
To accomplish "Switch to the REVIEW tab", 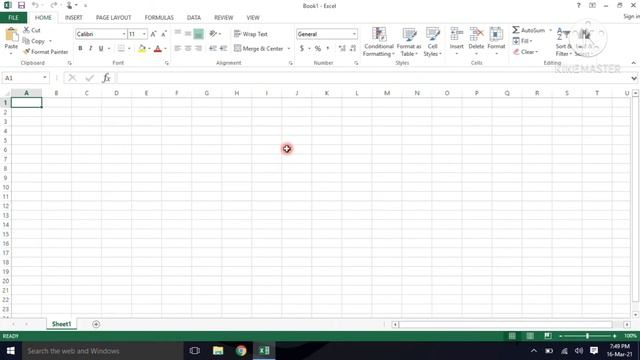I will pyautogui.click(x=223, y=18).
